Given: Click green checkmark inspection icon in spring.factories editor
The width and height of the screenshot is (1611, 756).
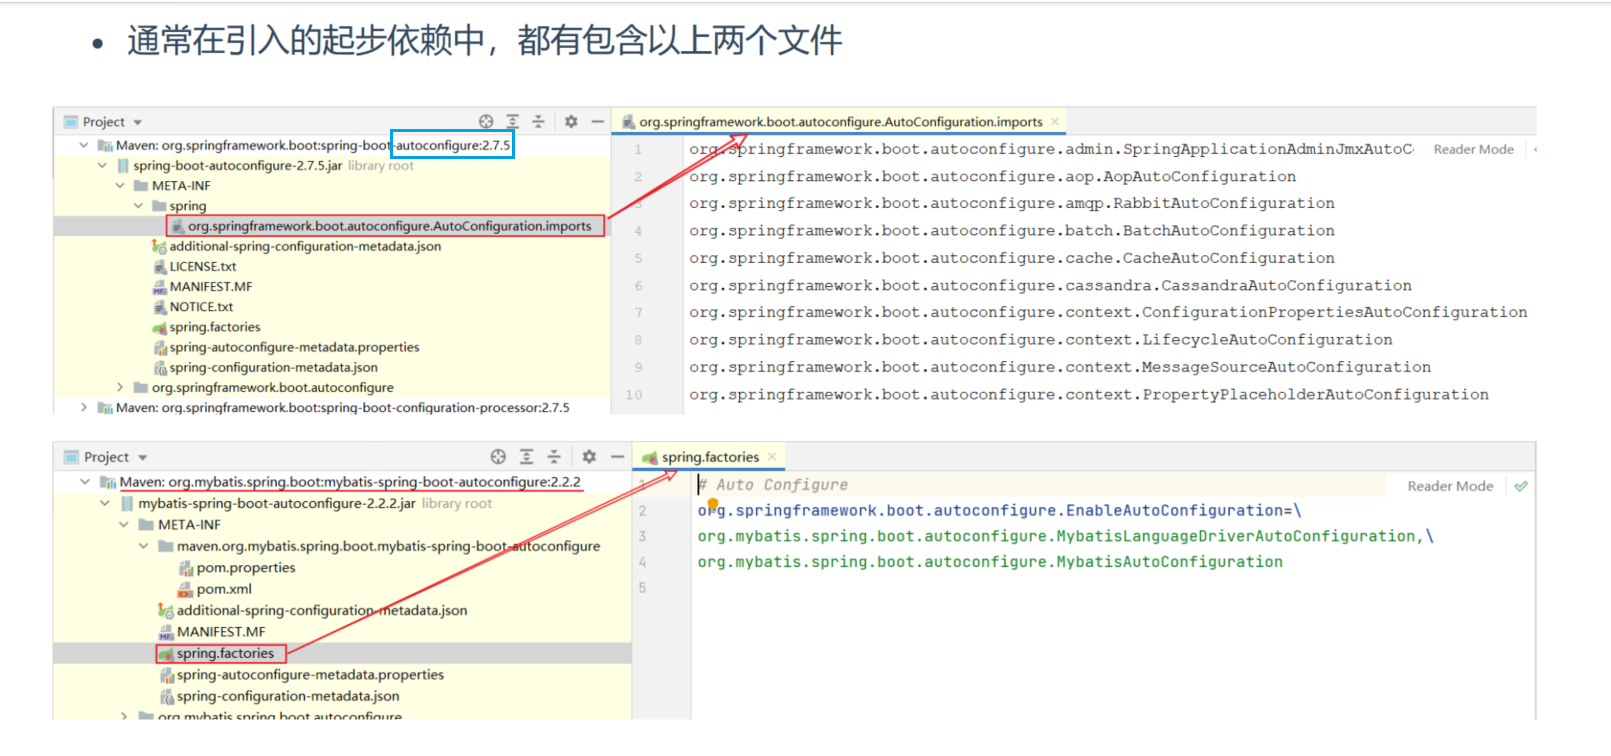Looking at the screenshot, I should [1521, 486].
